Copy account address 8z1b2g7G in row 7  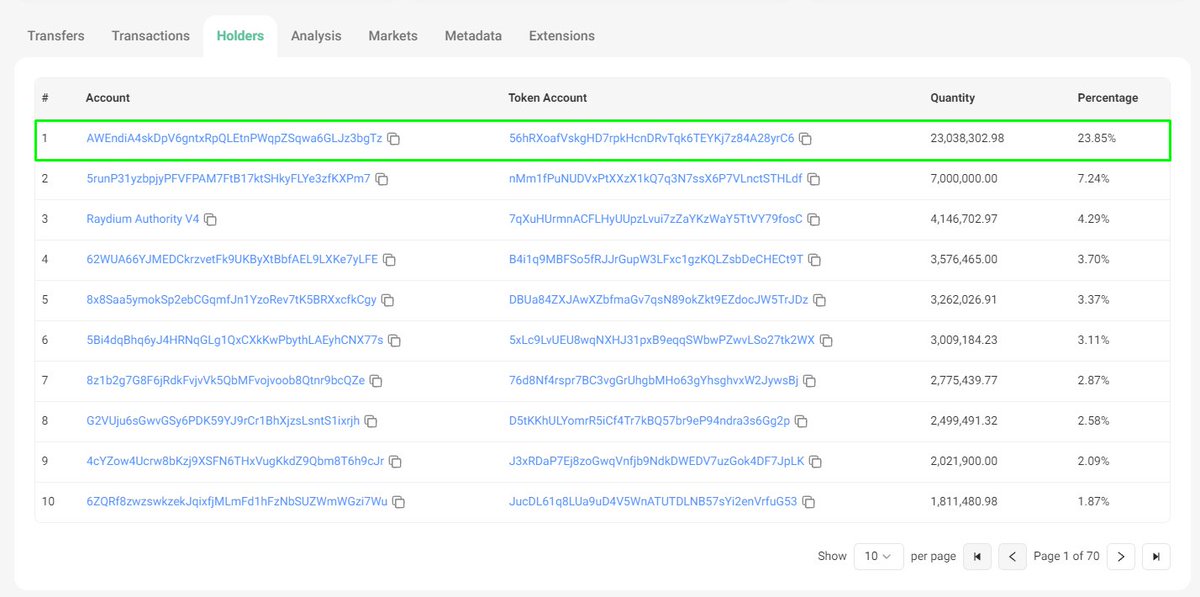point(375,381)
